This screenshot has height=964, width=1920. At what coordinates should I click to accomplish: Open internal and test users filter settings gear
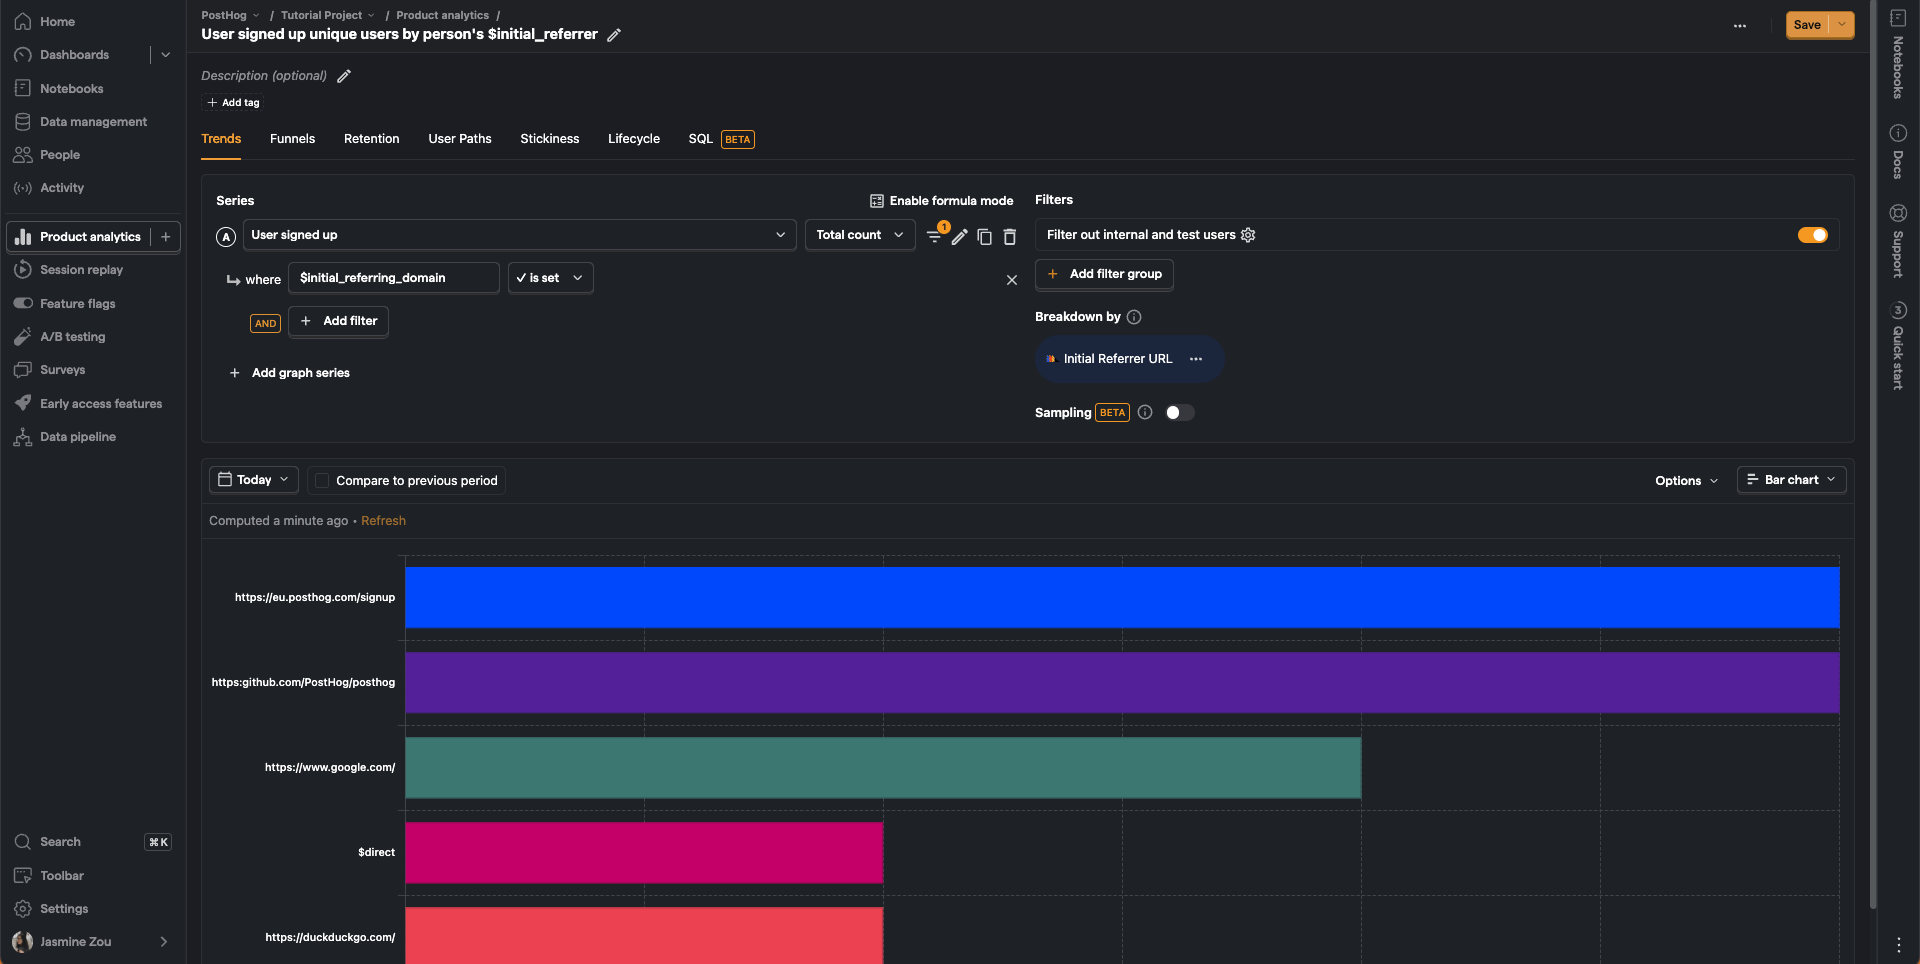click(x=1248, y=235)
